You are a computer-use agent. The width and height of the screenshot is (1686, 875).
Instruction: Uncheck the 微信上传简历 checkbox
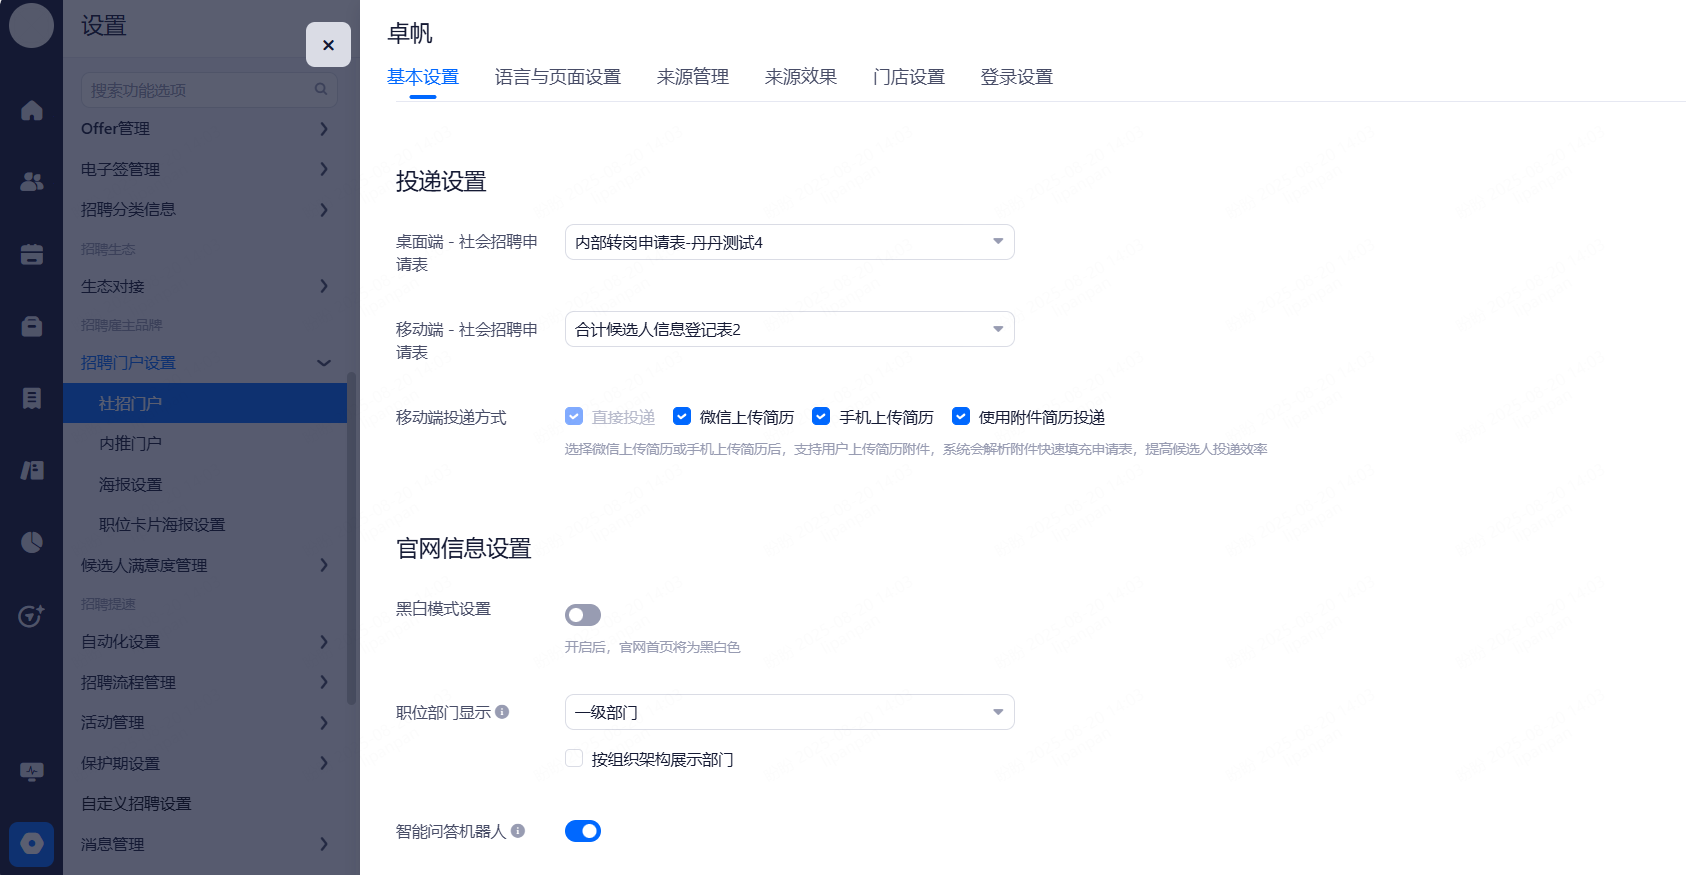coord(682,417)
